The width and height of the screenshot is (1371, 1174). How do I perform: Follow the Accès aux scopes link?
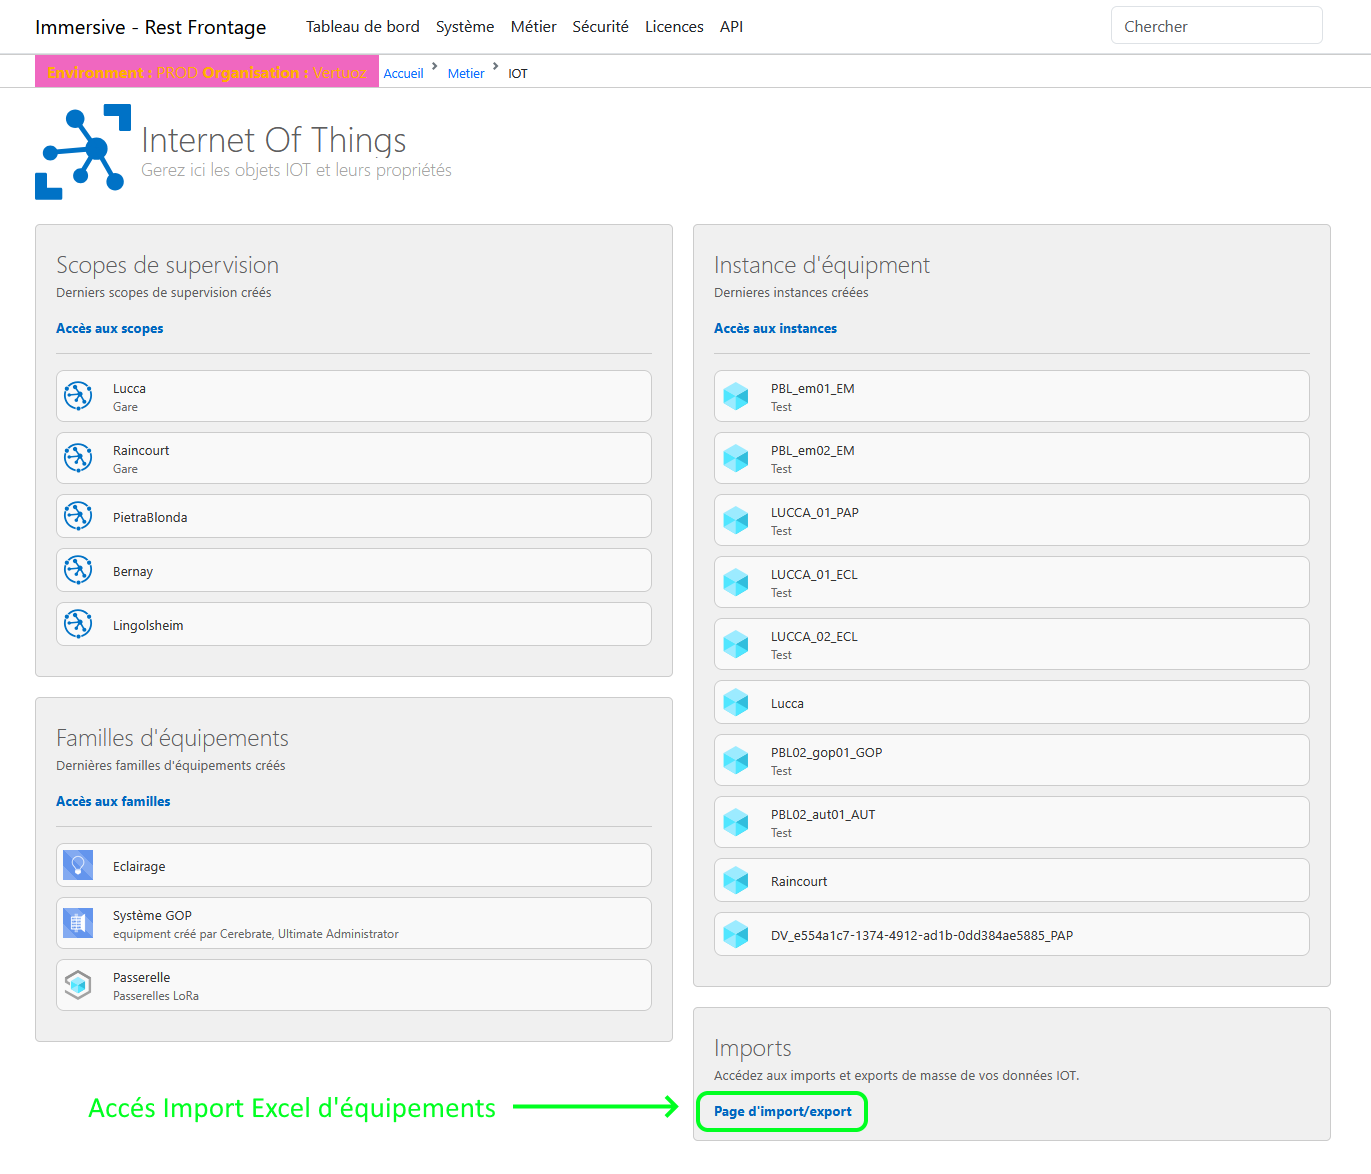[110, 328]
